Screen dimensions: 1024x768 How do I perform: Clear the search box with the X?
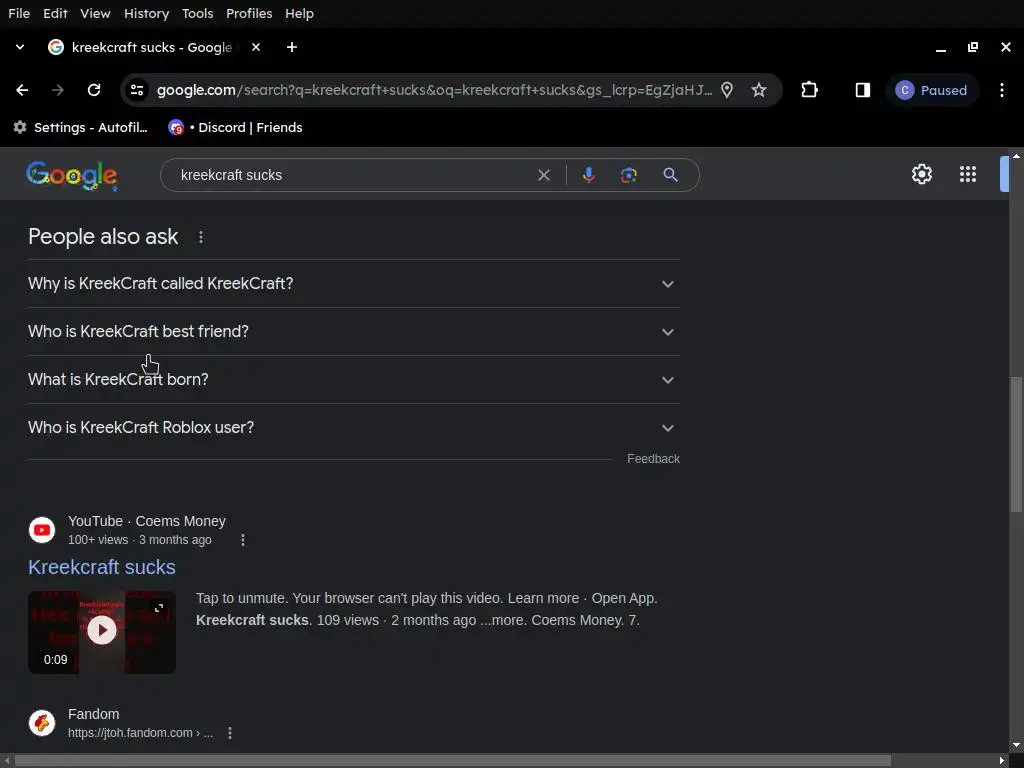point(544,175)
